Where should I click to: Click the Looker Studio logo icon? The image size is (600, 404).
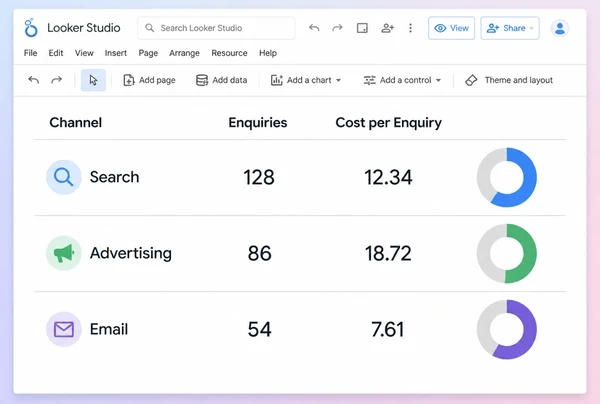pyautogui.click(x=31, y=28)
